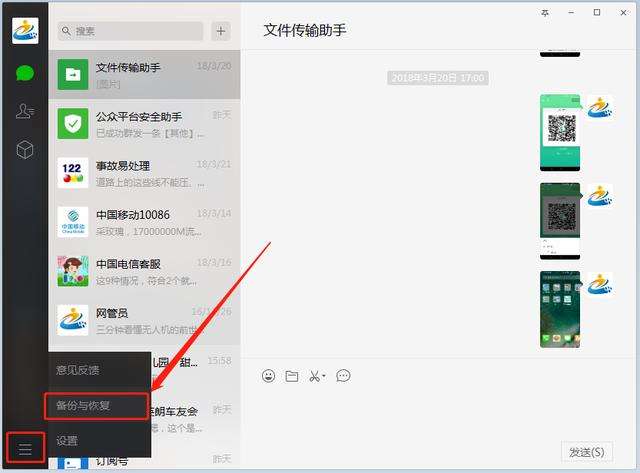The width and height of the screenshot is (640, 473).
Task: Click sender avatar beside dark QR image
Action: [x=600, y=196]
